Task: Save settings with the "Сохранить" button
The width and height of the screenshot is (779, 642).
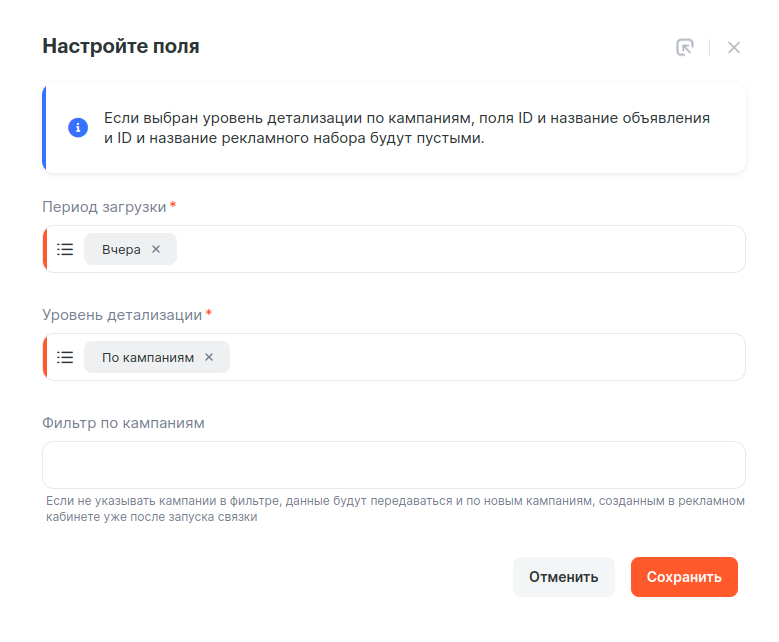Action: tap(684, 577)
